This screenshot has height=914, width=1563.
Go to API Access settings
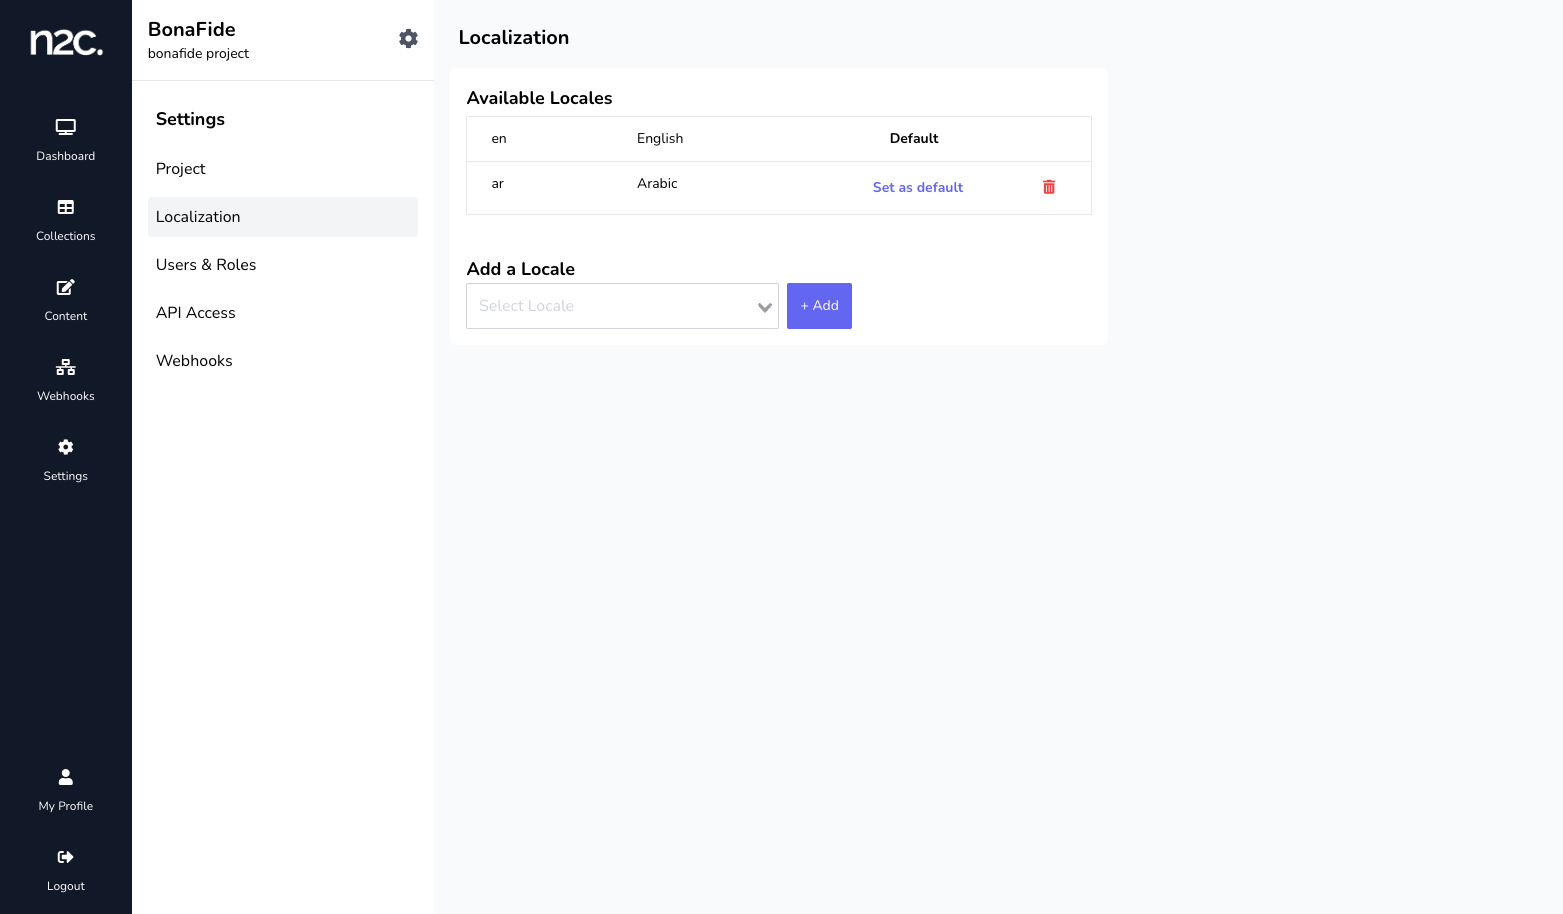(x=196, y=313)
